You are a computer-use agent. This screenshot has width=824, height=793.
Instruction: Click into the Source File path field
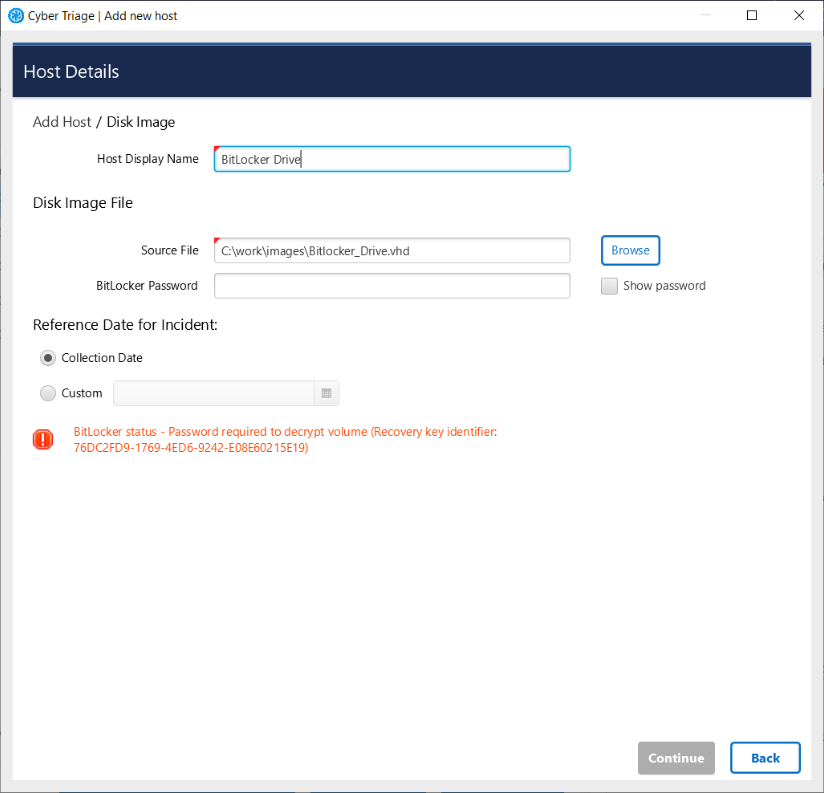[x=392, y=250]
